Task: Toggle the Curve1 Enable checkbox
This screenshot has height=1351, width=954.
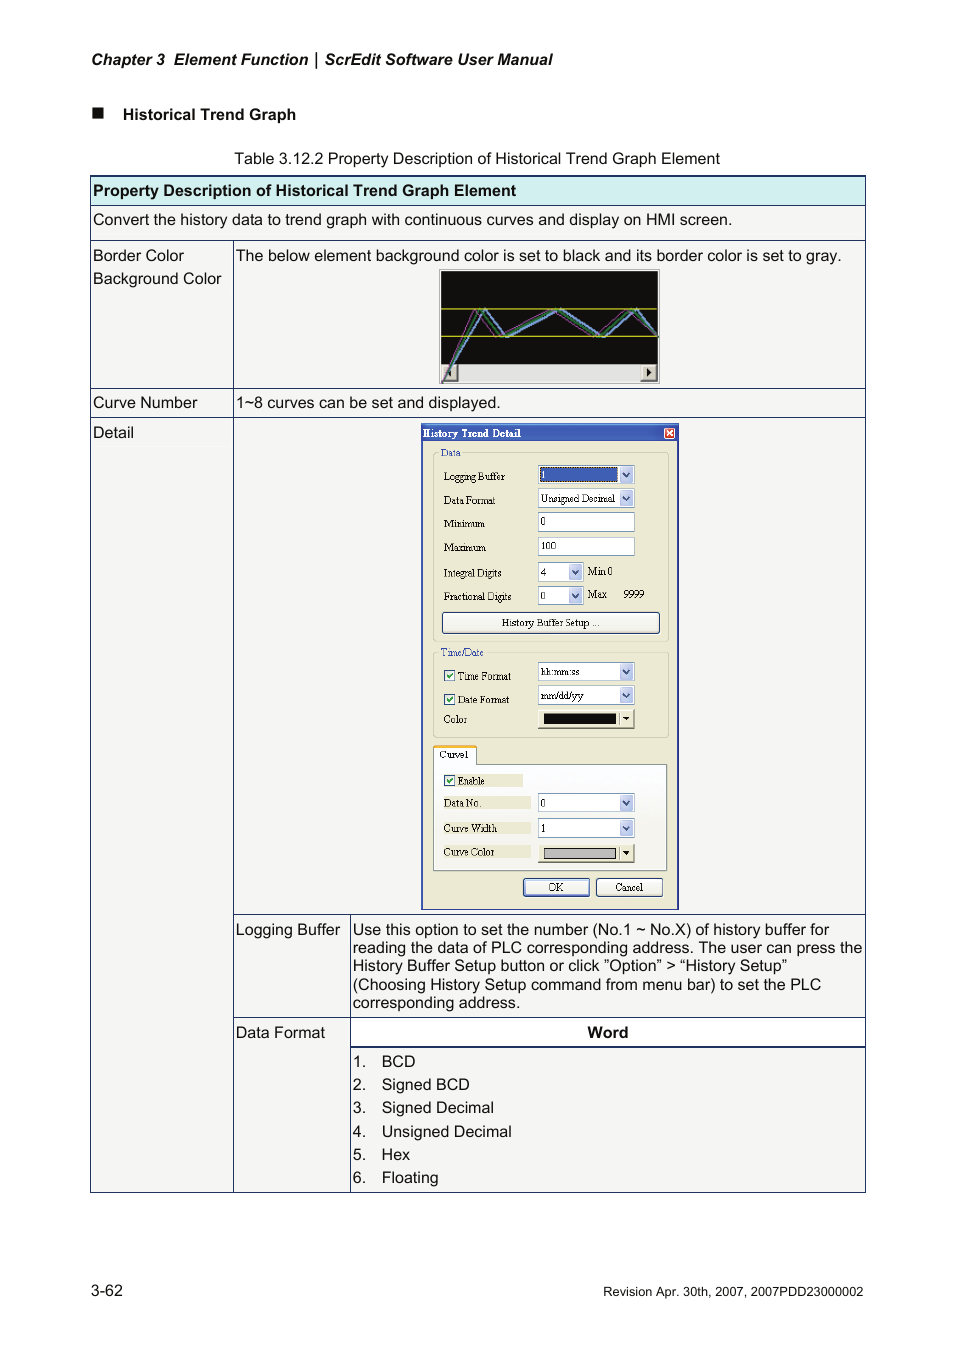Action: [x=450, y=781]
